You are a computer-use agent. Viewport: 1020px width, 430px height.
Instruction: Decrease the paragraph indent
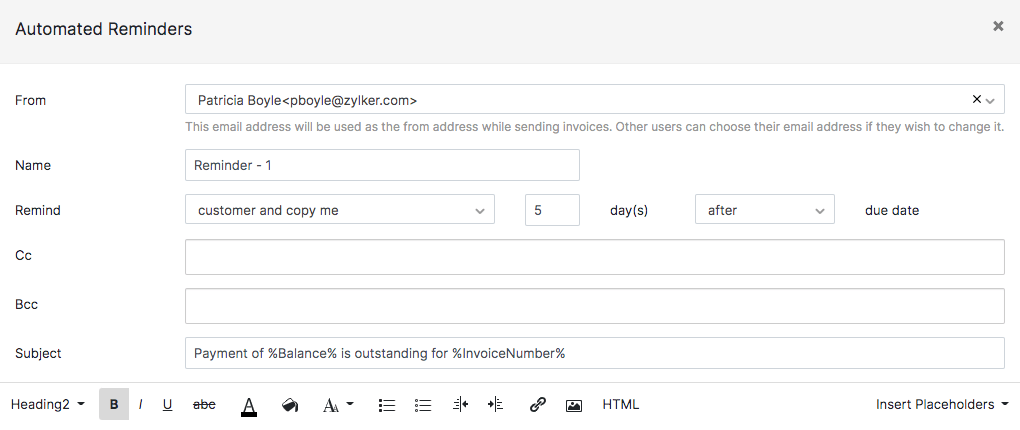(x=460, y=405)
